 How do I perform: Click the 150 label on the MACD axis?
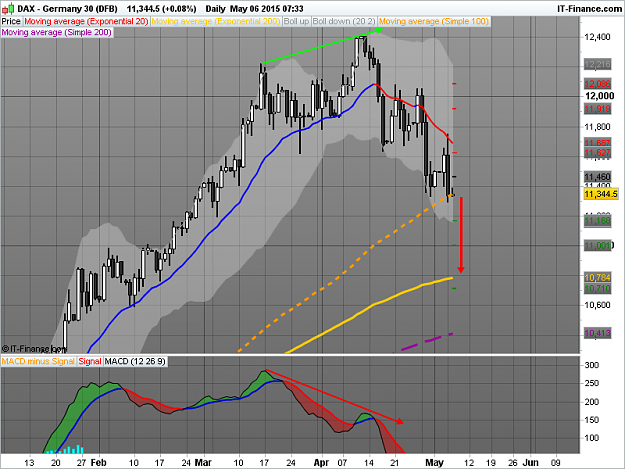point(592,420)
